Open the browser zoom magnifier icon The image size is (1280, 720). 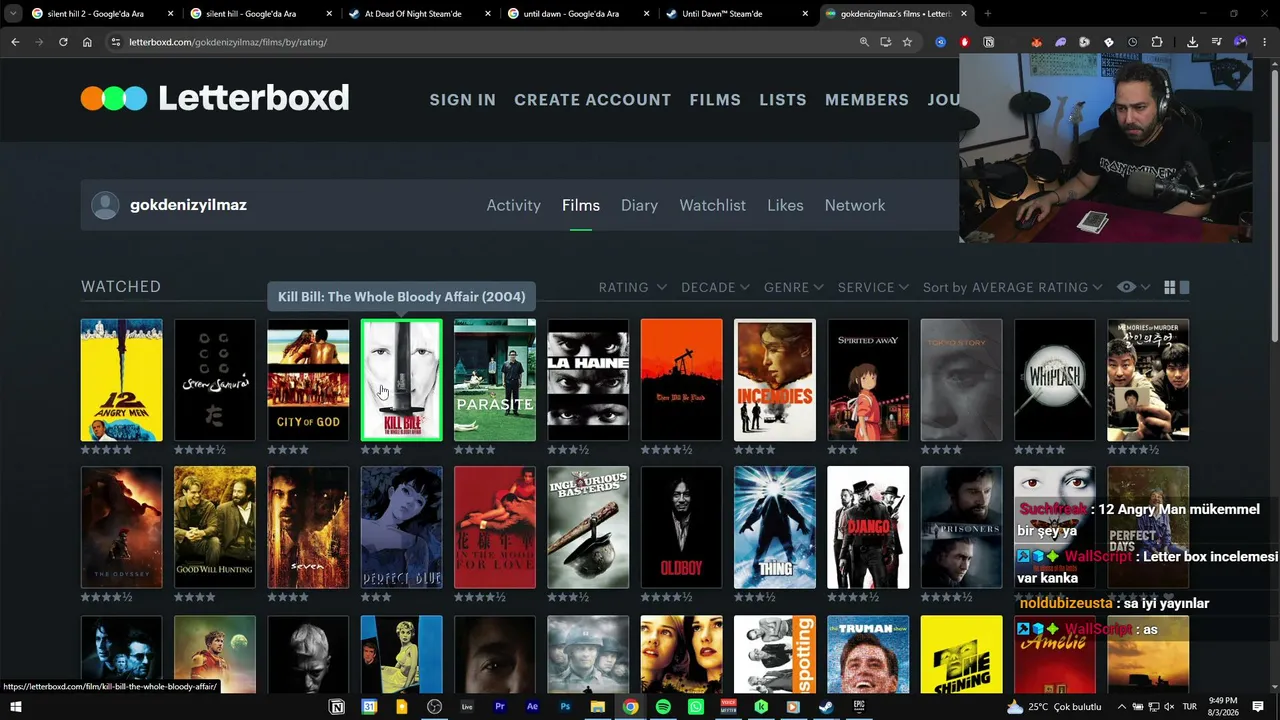864,42
